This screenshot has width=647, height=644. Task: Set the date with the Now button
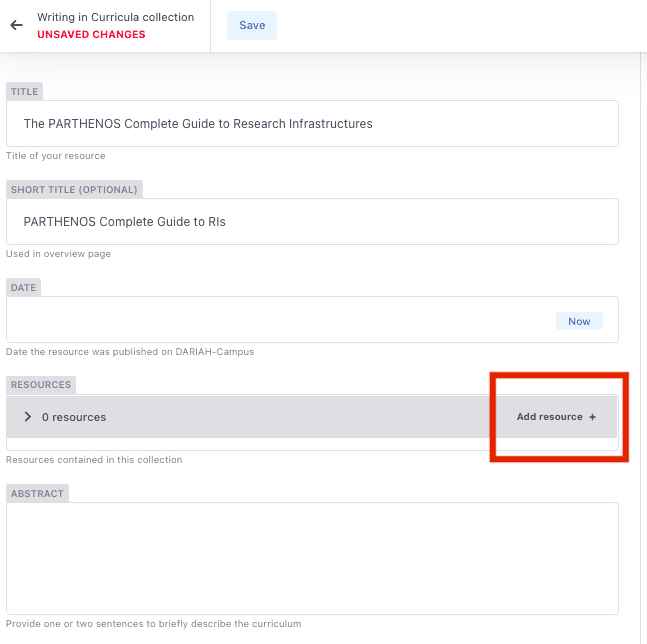(x=579, y=321)
